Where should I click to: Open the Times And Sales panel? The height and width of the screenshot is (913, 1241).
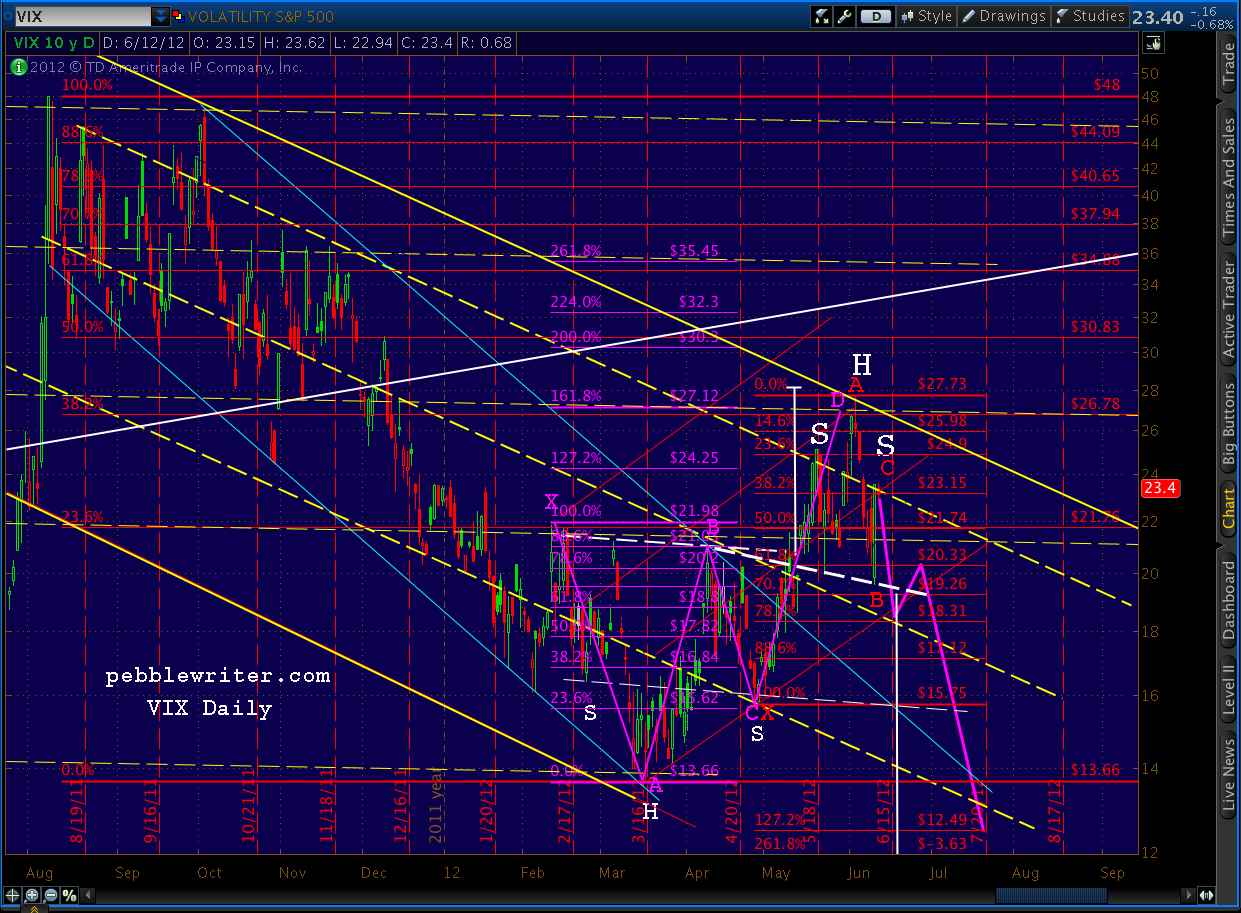(1230, 145)
